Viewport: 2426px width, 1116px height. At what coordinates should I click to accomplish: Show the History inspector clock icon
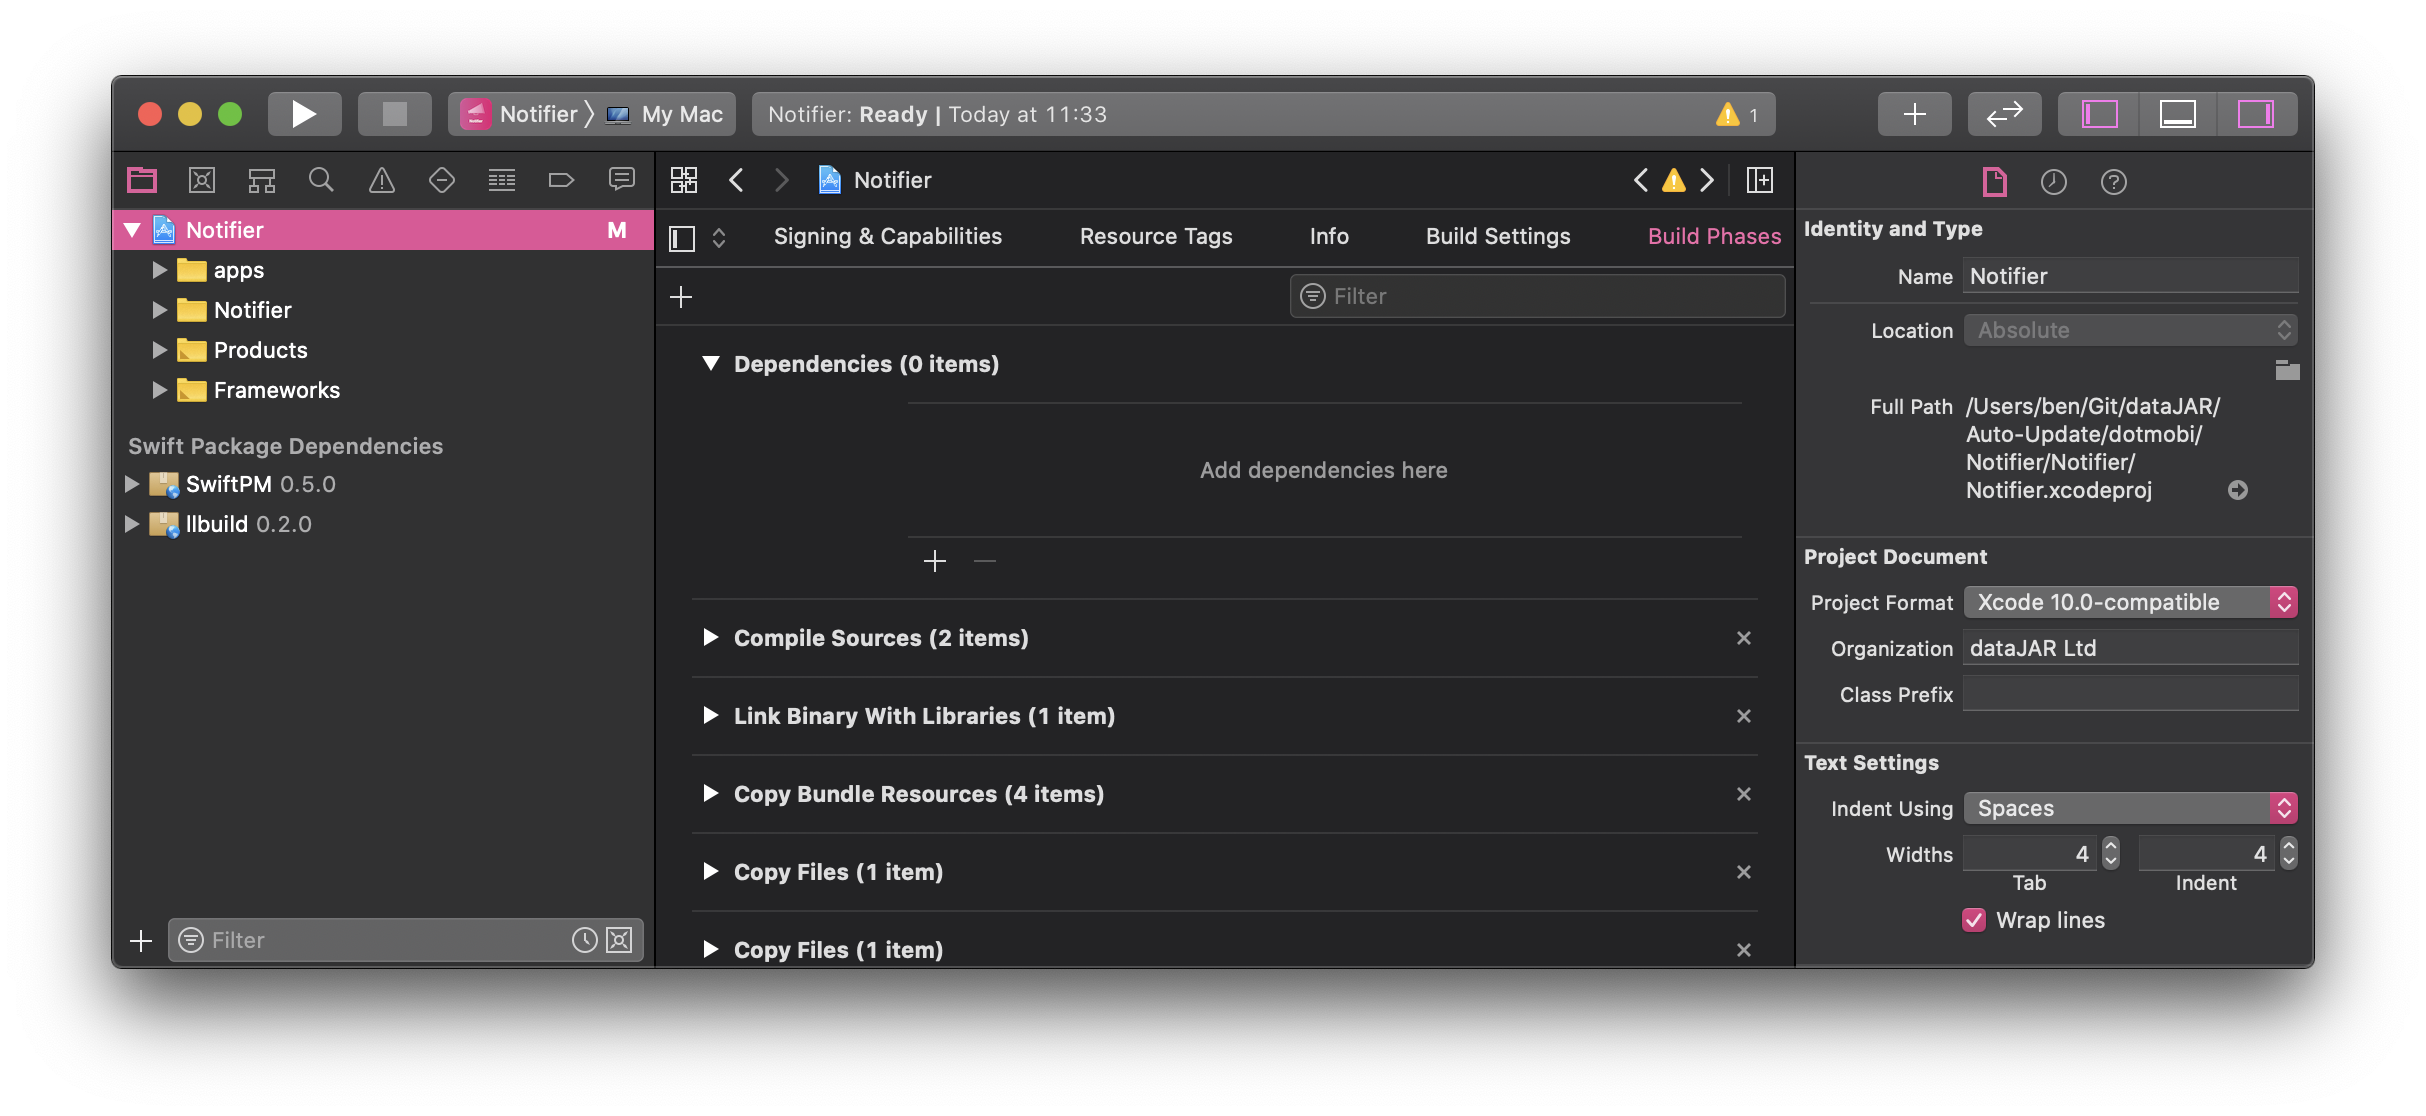2053,182
